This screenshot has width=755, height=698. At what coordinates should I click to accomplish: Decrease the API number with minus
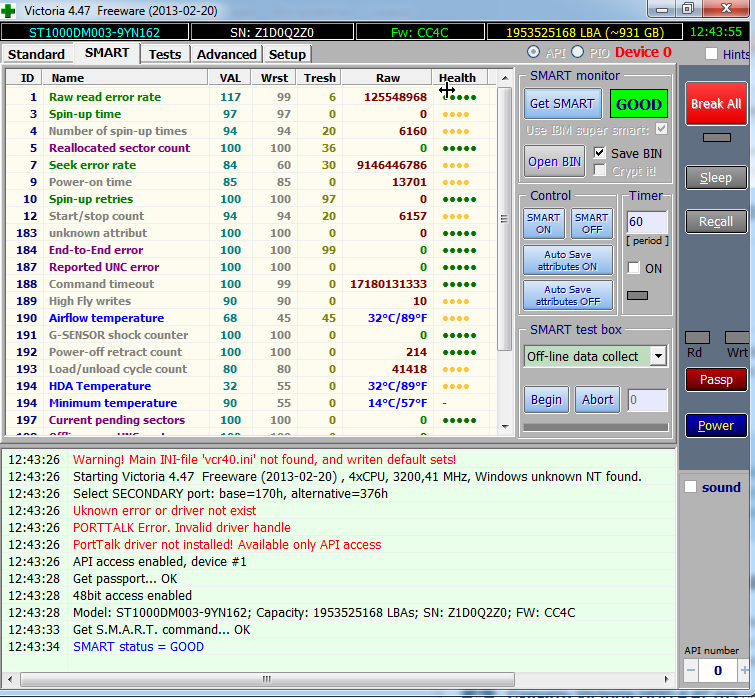point(691,670)
